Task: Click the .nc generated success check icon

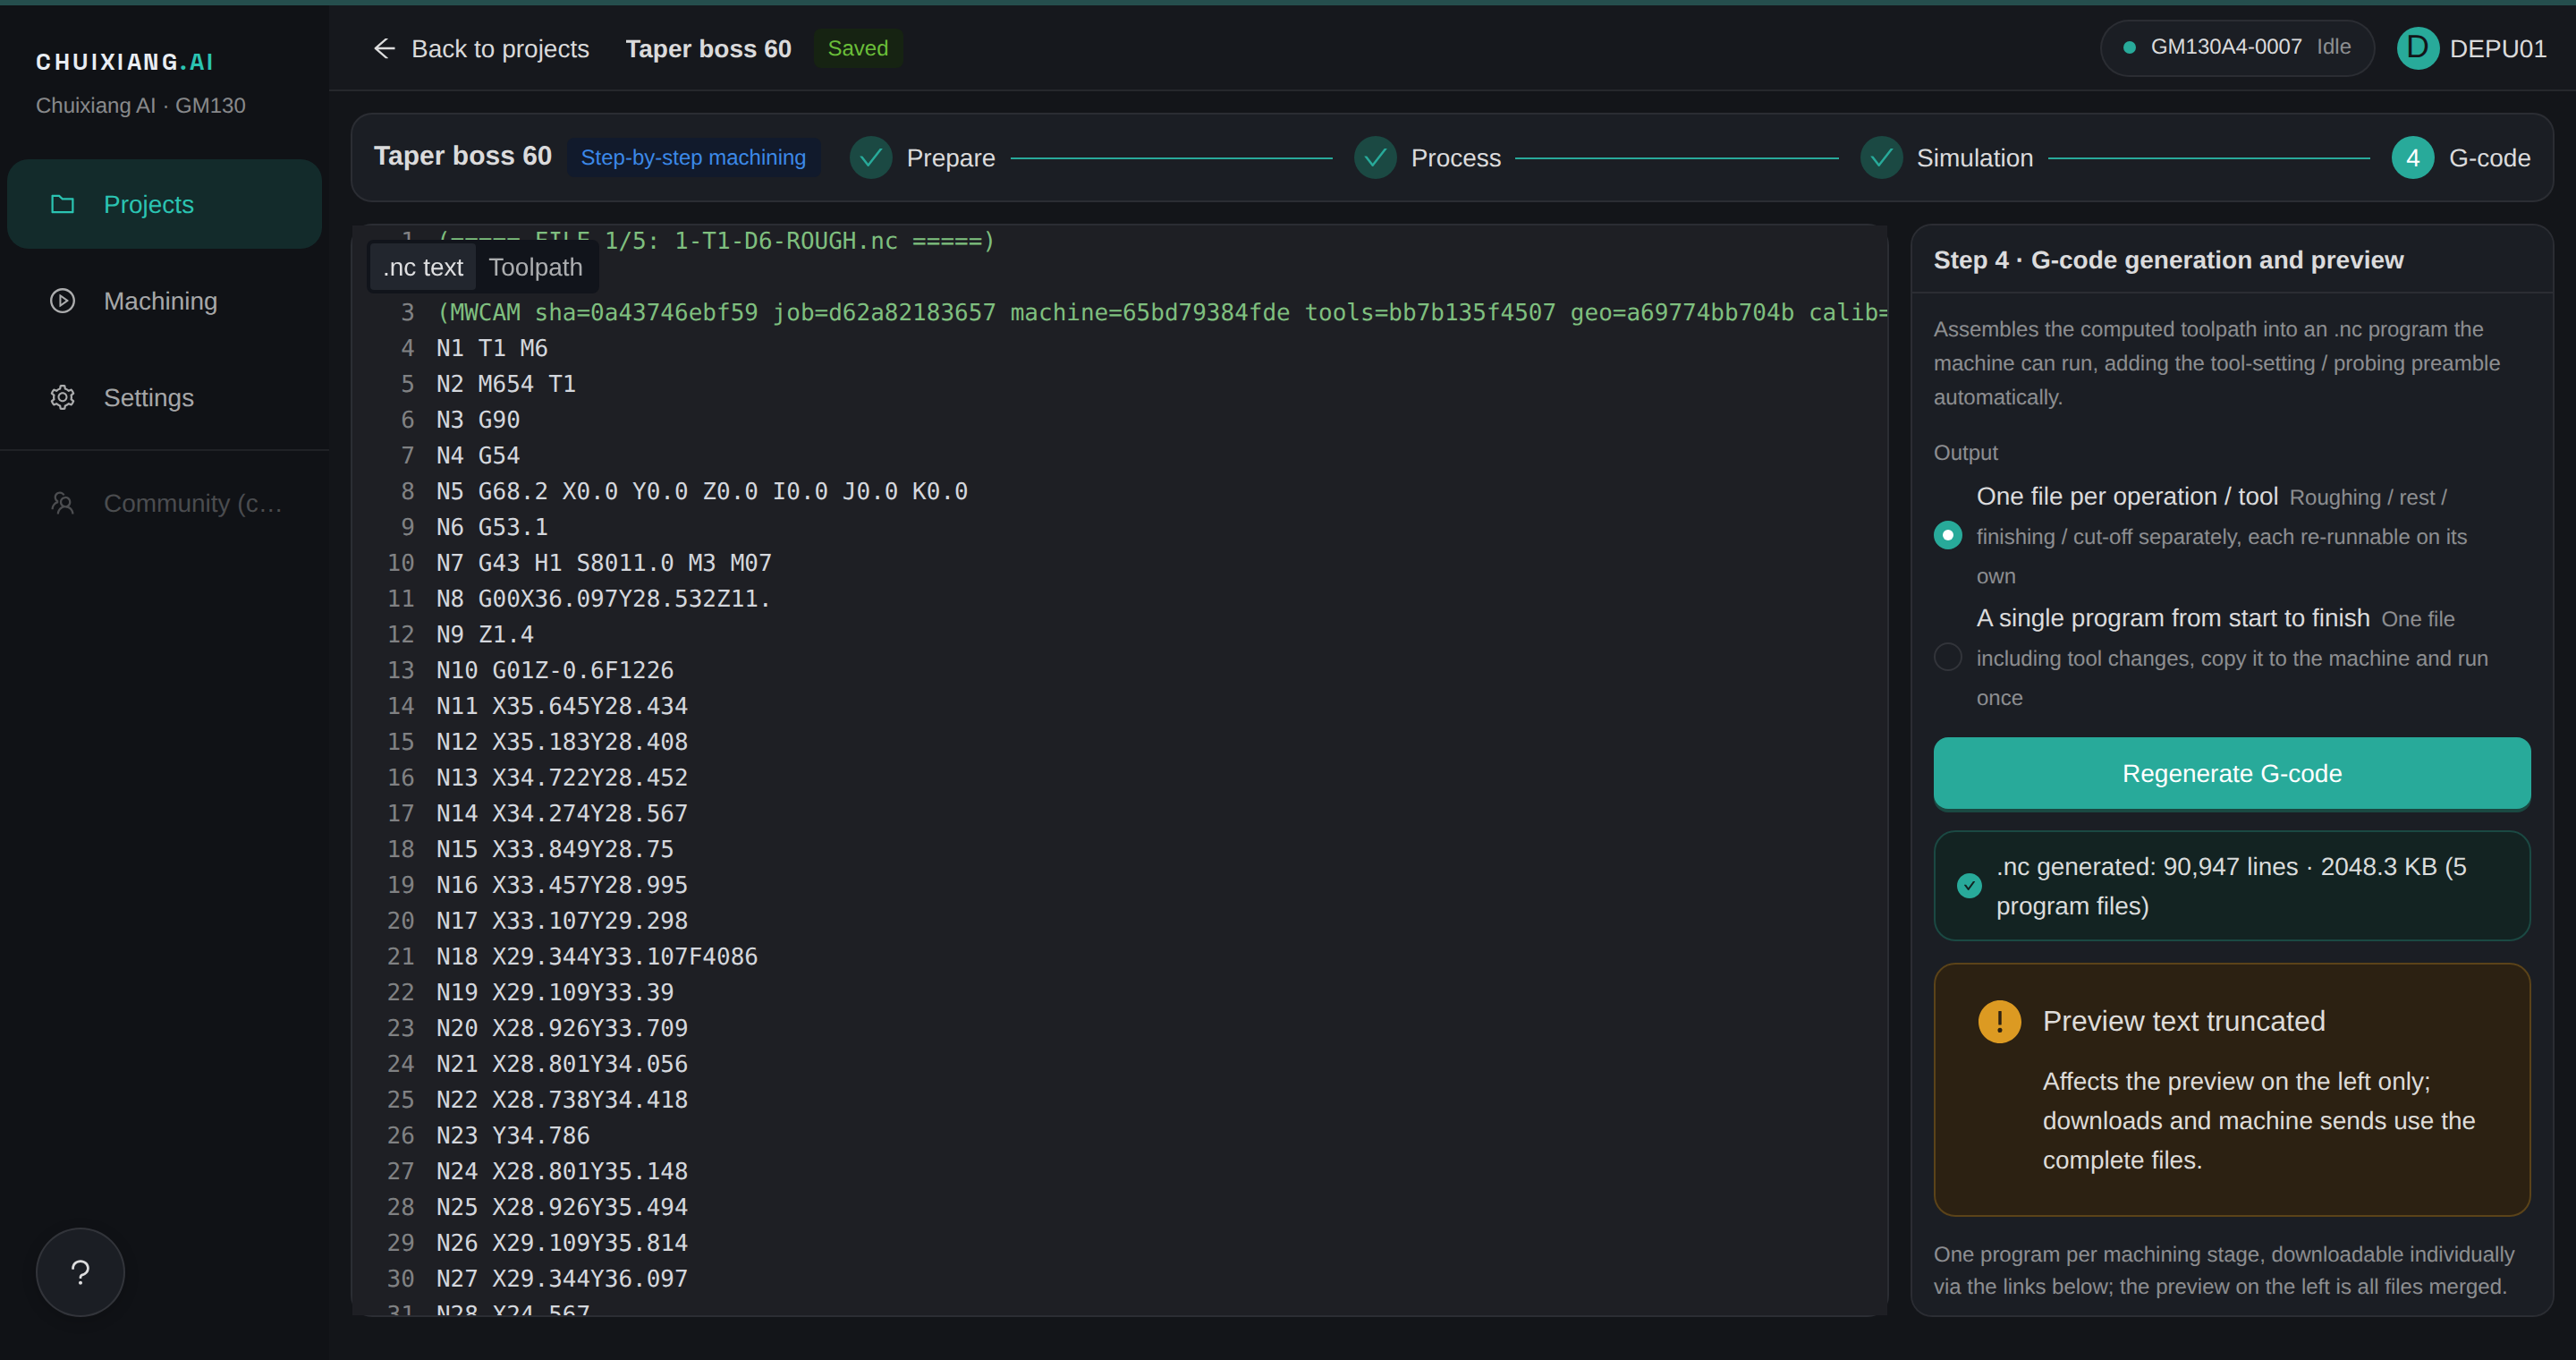Action: 1969,886
